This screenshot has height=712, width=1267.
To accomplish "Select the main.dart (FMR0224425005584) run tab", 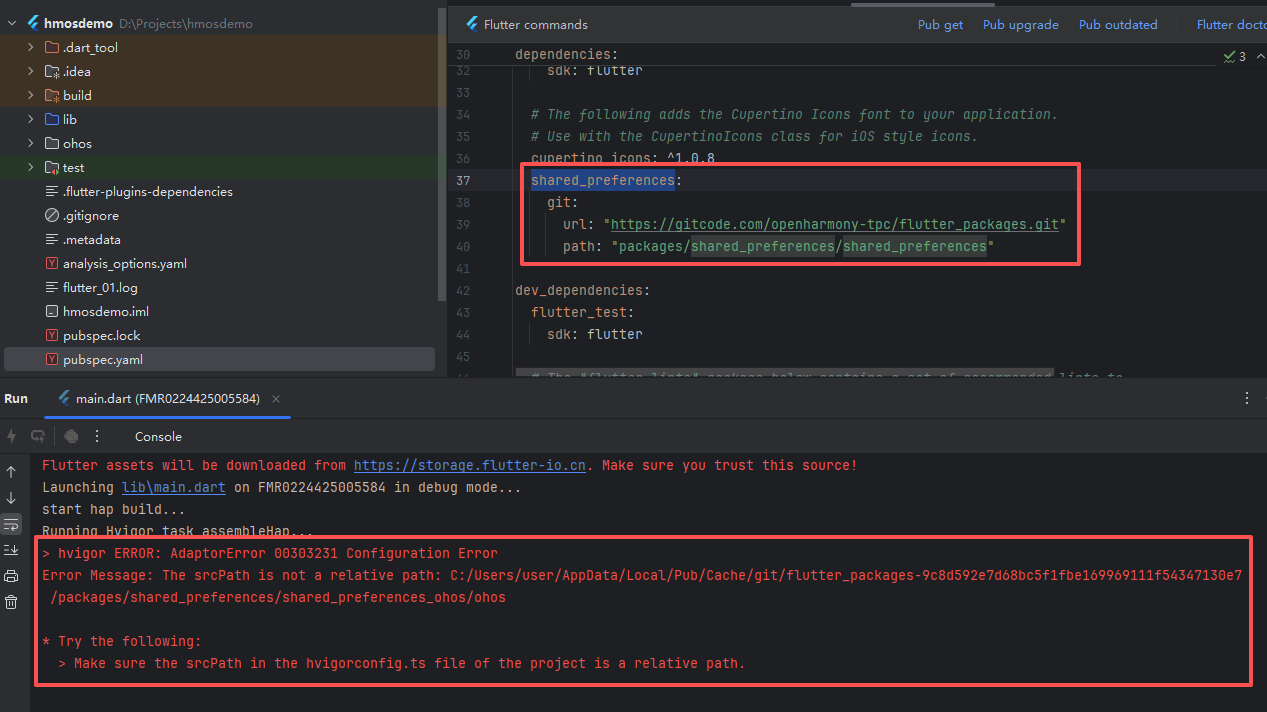I will point(168,398).
